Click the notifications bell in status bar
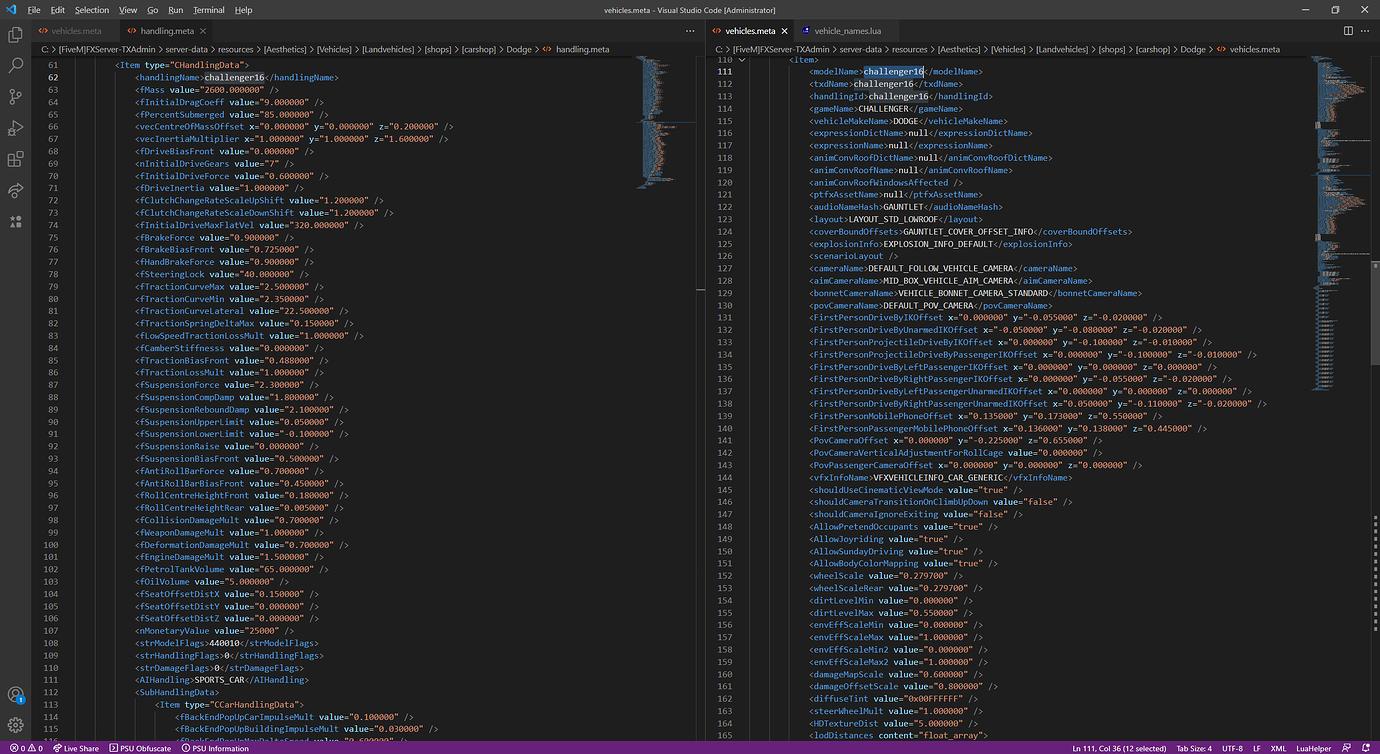The width and height of the screenshot is (1380, 754). 1368,748
